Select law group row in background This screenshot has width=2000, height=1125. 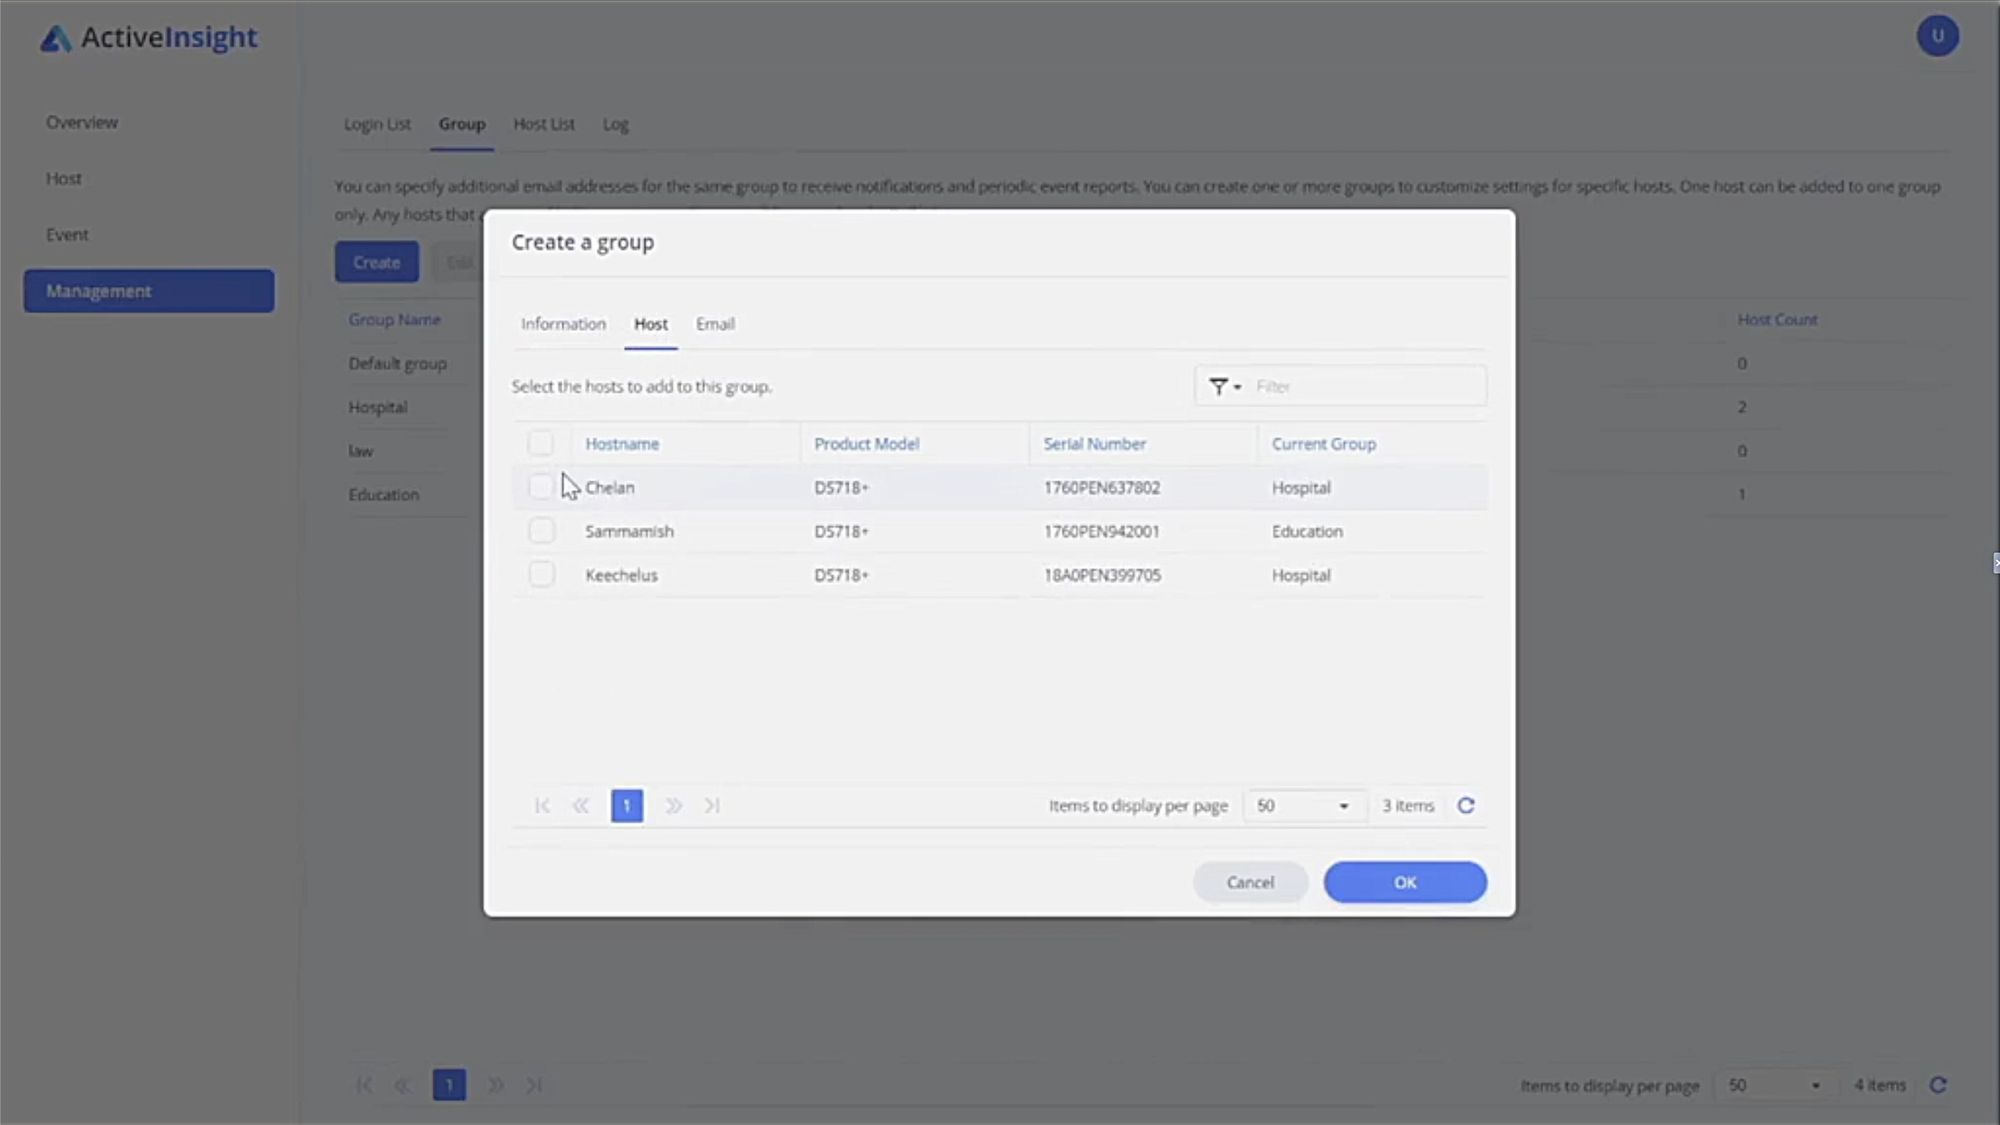pyautogui.click(x=360, y=451)
